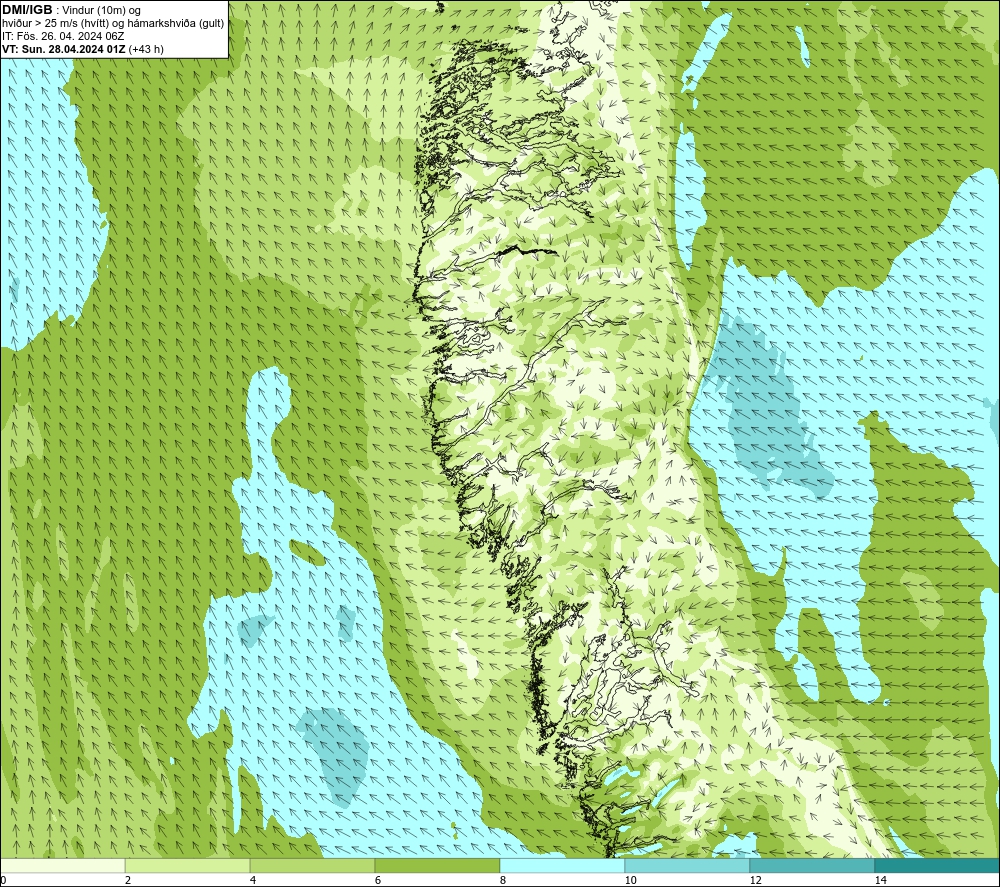Click the legend scale label '6'
Screen dimensions: 1000x887
pos(378,880)
